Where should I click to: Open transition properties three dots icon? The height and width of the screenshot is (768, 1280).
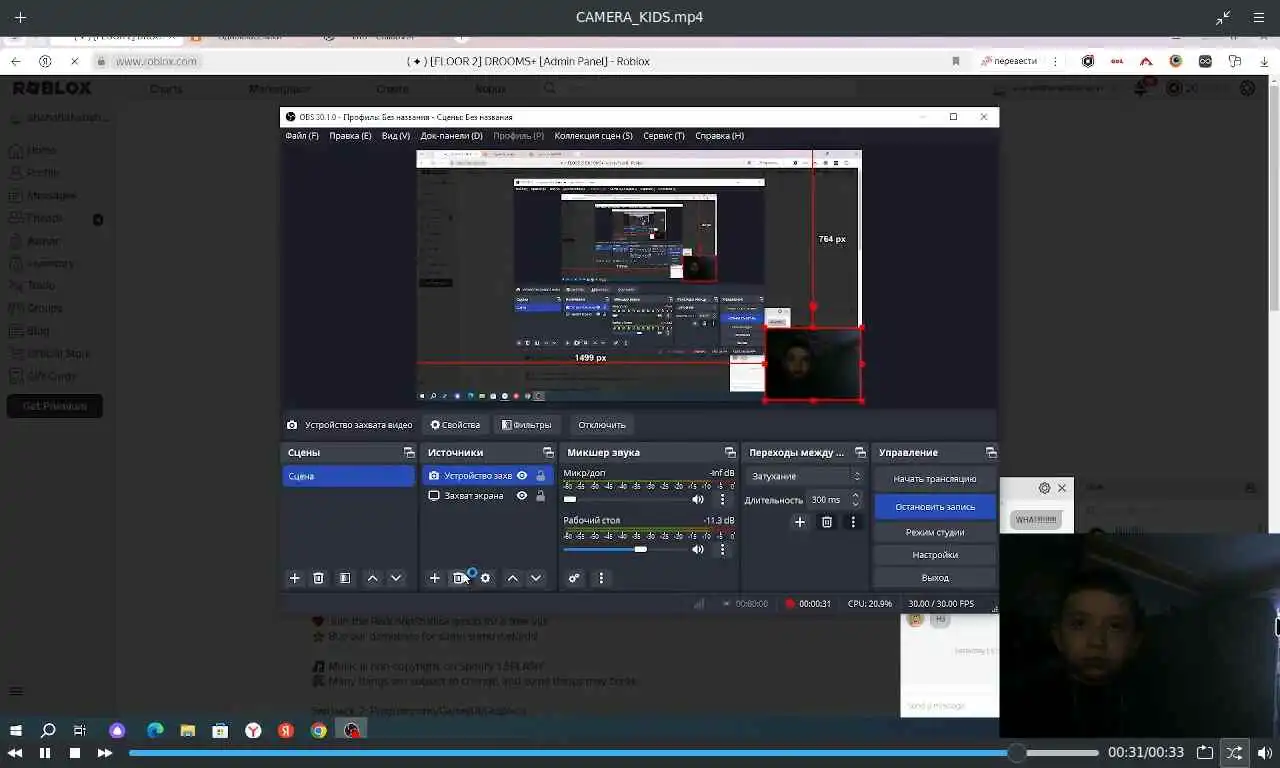[x=853, y=522]
